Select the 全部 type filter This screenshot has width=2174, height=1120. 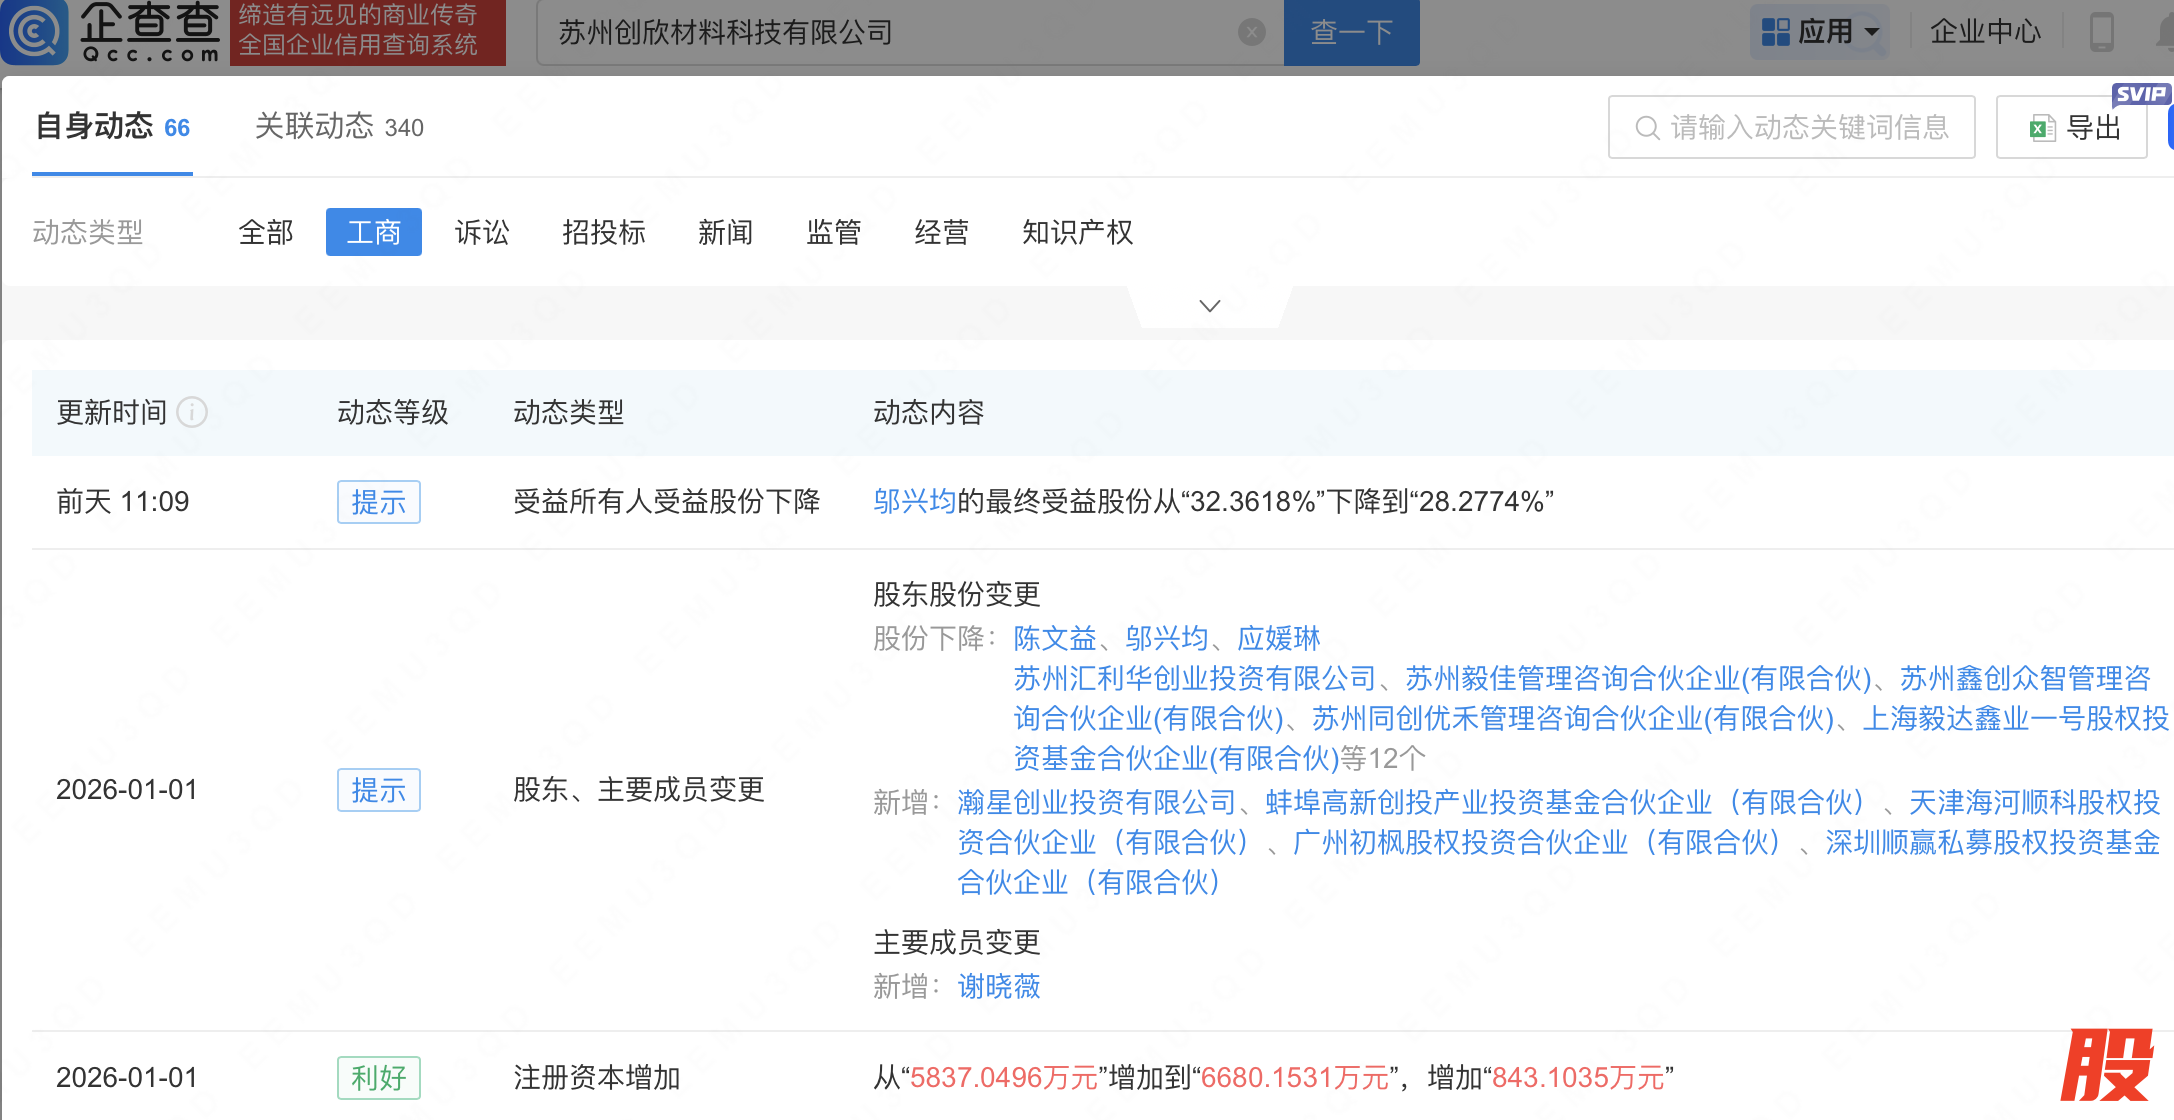[x=266, y=232]
